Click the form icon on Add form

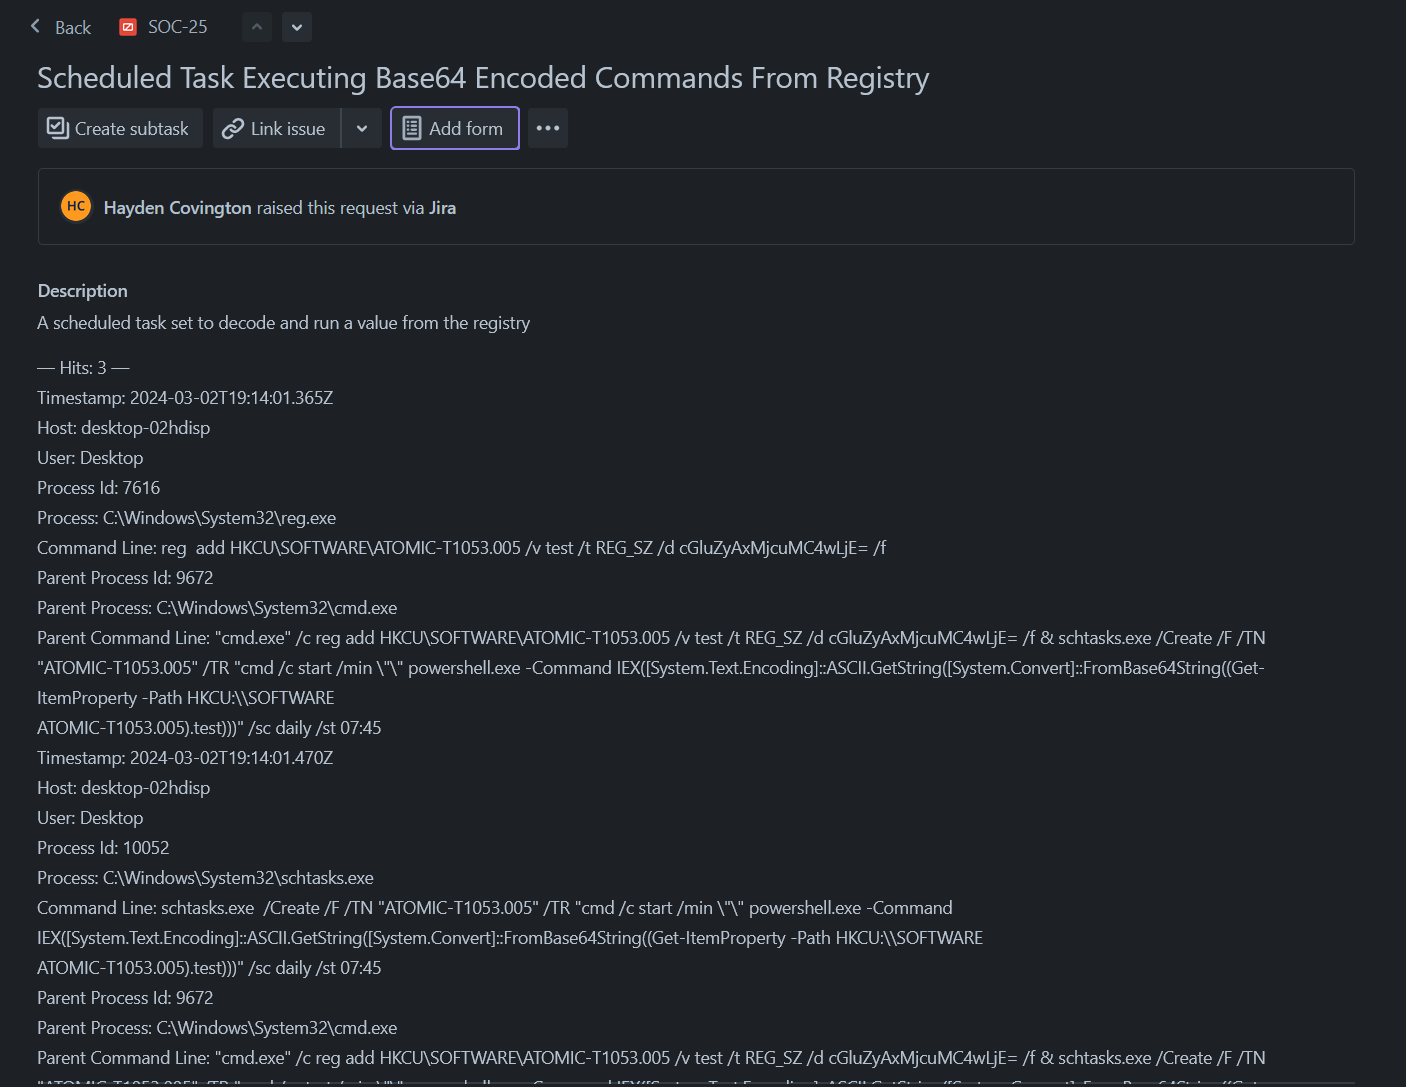(x=412, y=128)
